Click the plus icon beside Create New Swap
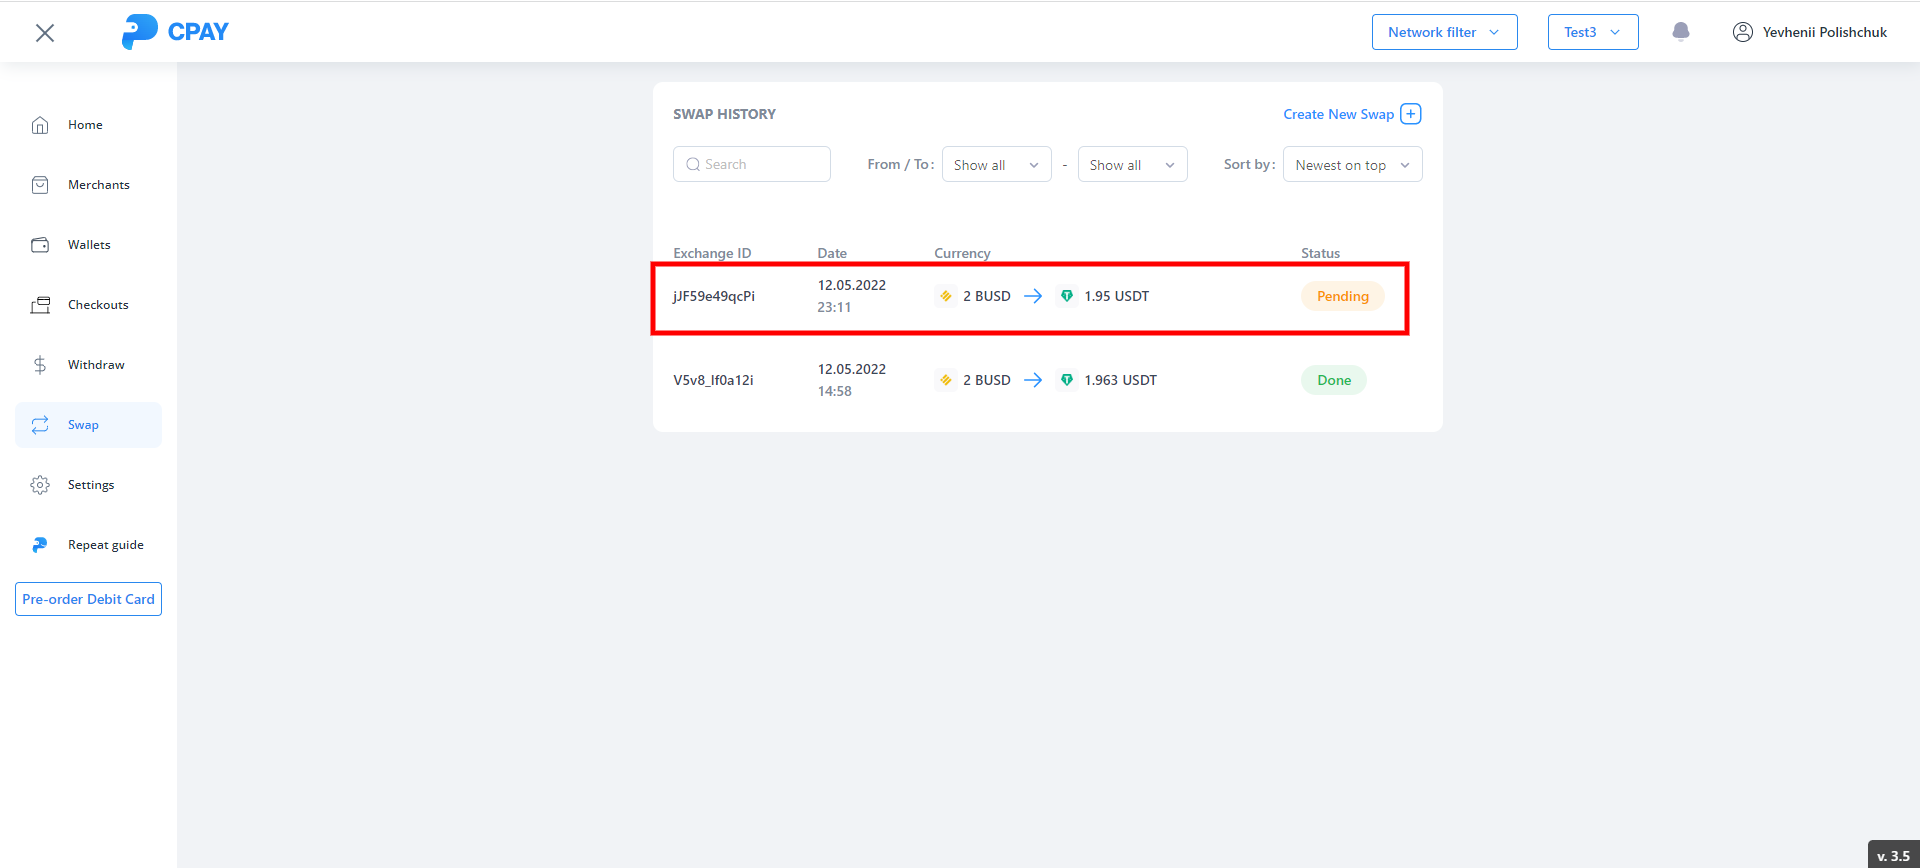Screen dimensions: 1920x868 coord(1411,114)
